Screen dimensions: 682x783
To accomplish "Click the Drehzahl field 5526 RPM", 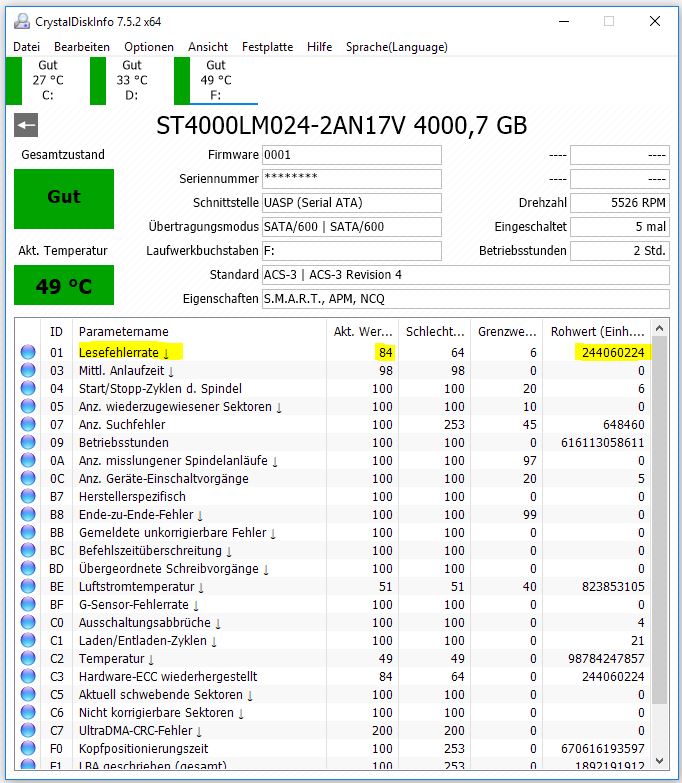I will (620, 203).
